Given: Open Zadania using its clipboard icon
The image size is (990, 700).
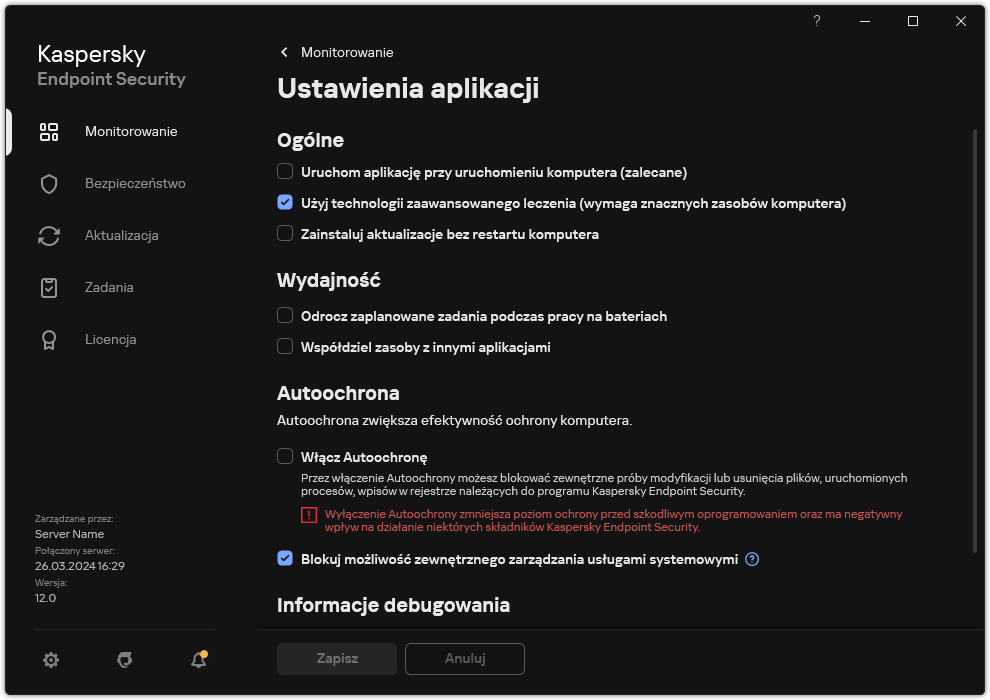Looking at the screenshot, I should coord(49,287).
